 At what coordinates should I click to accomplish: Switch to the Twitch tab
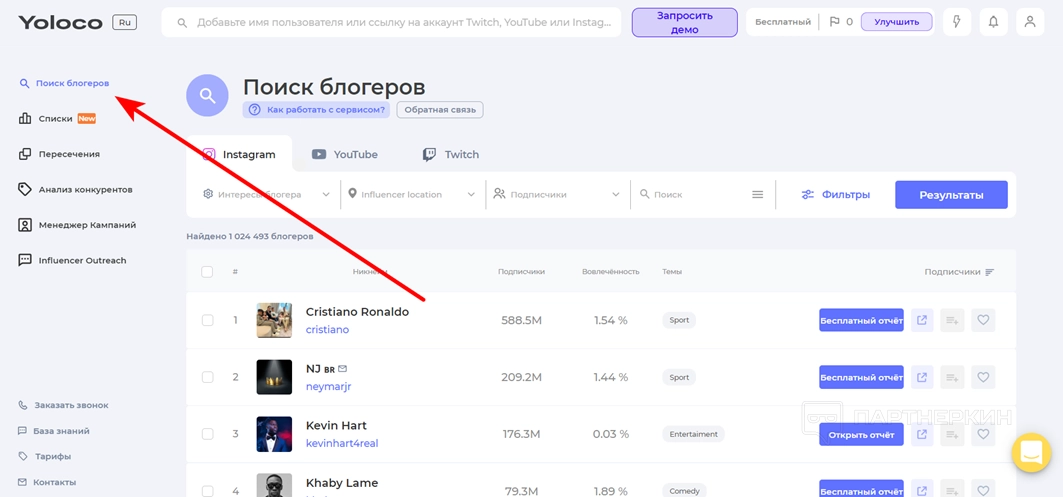click(x=451, y=155)
